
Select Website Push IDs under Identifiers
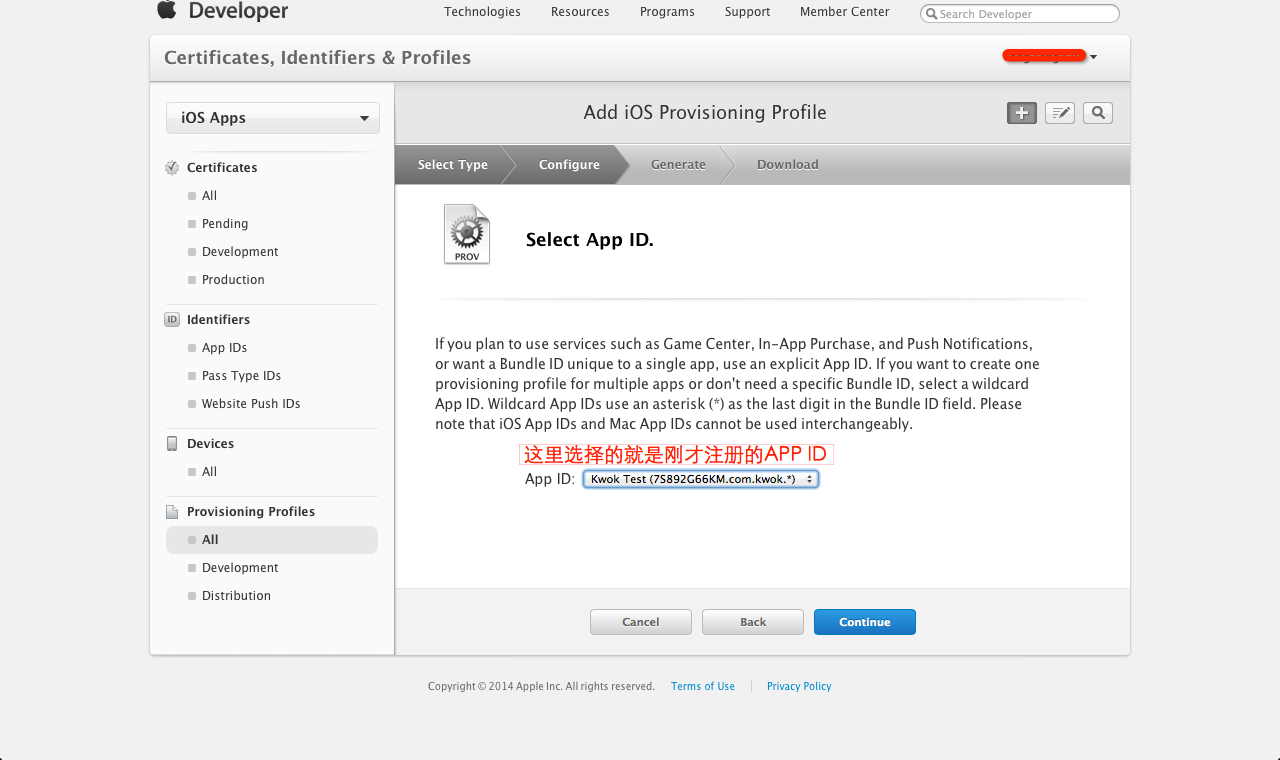tap(251, 404)
